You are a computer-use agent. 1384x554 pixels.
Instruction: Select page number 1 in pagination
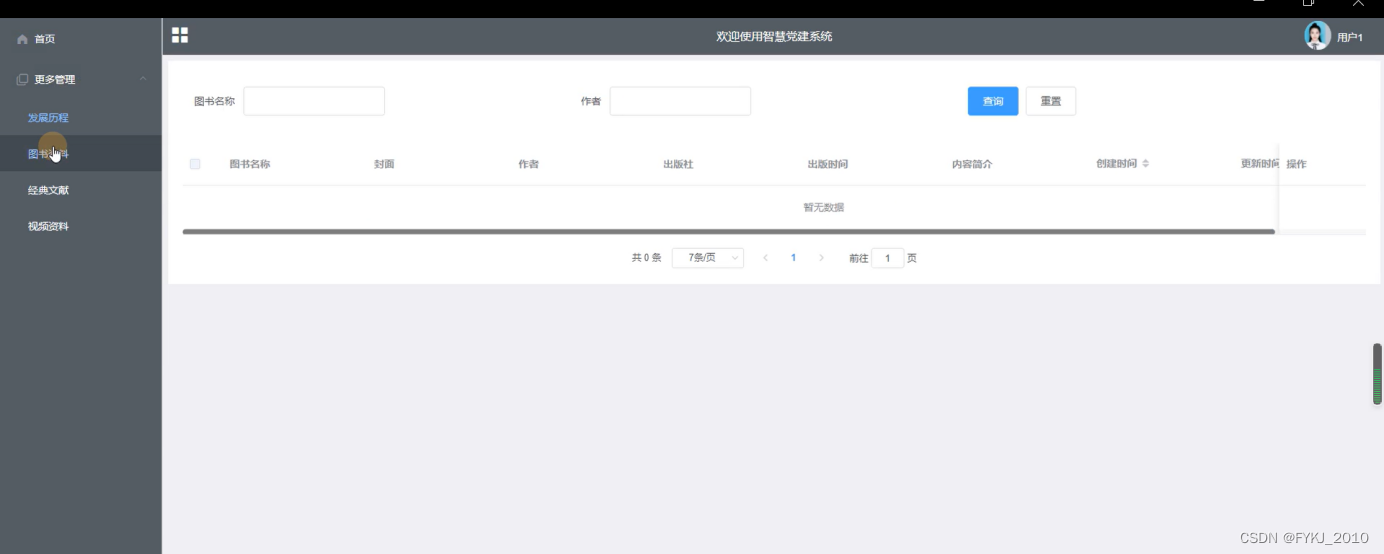pos(793,258)
